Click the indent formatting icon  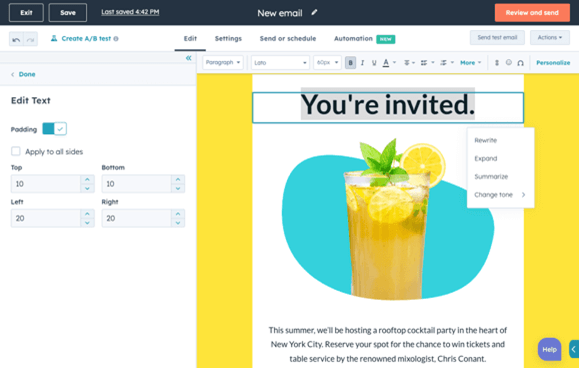click(443, 63)
